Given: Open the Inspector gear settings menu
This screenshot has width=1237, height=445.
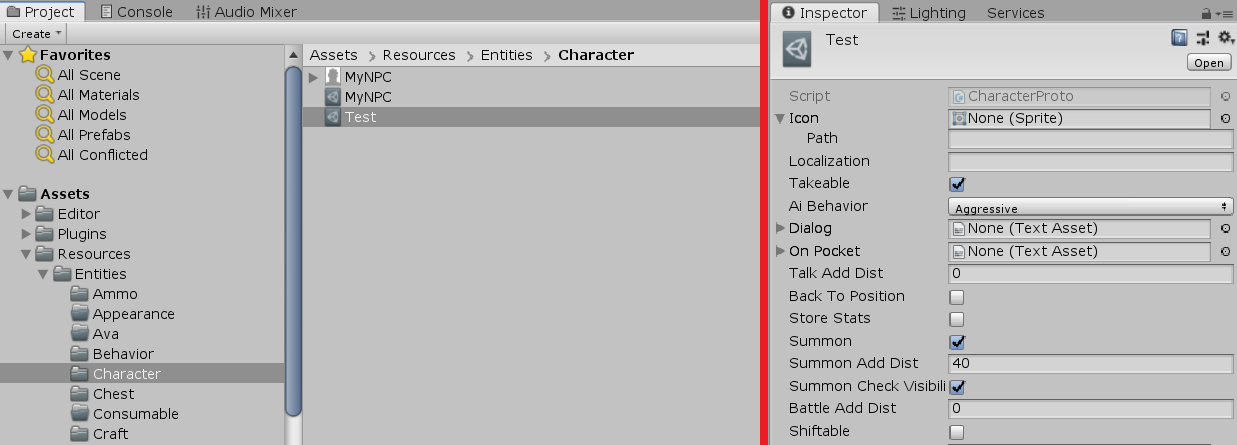Looking at the screenshot, I should click(x=1225, y=38).
